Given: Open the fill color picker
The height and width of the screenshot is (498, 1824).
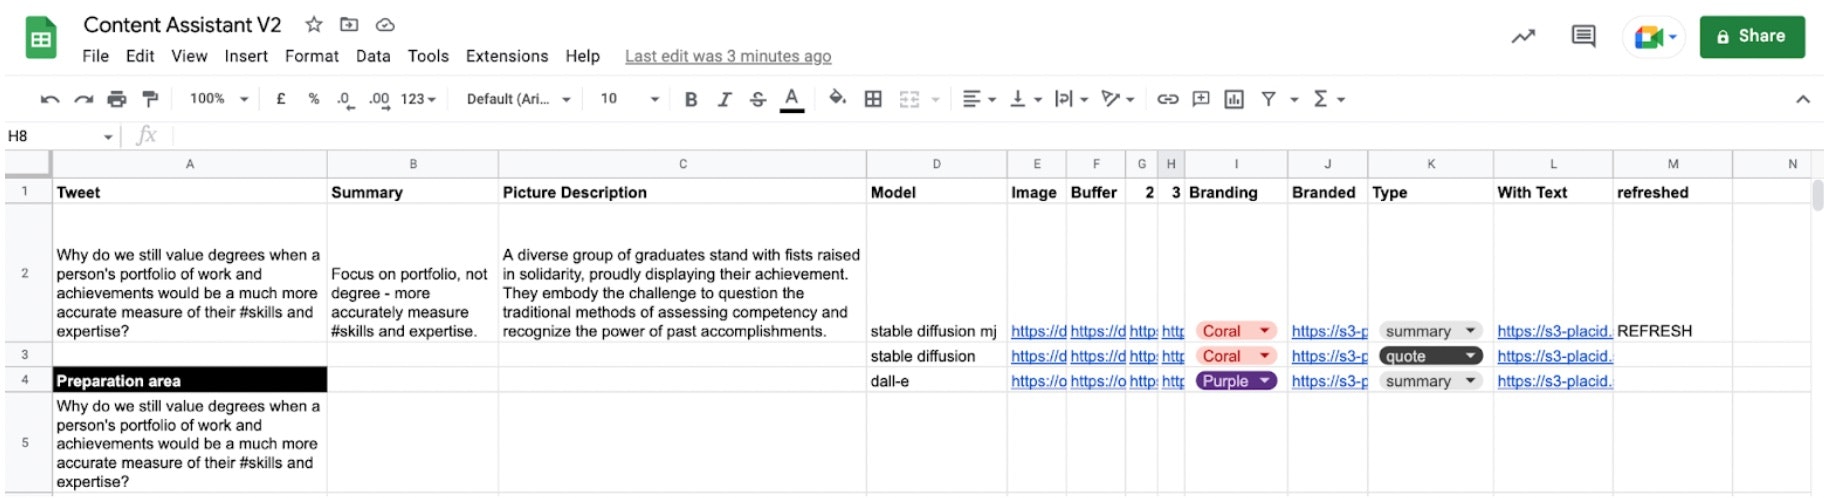Looking at the screenshot, I should pos(838,98).
